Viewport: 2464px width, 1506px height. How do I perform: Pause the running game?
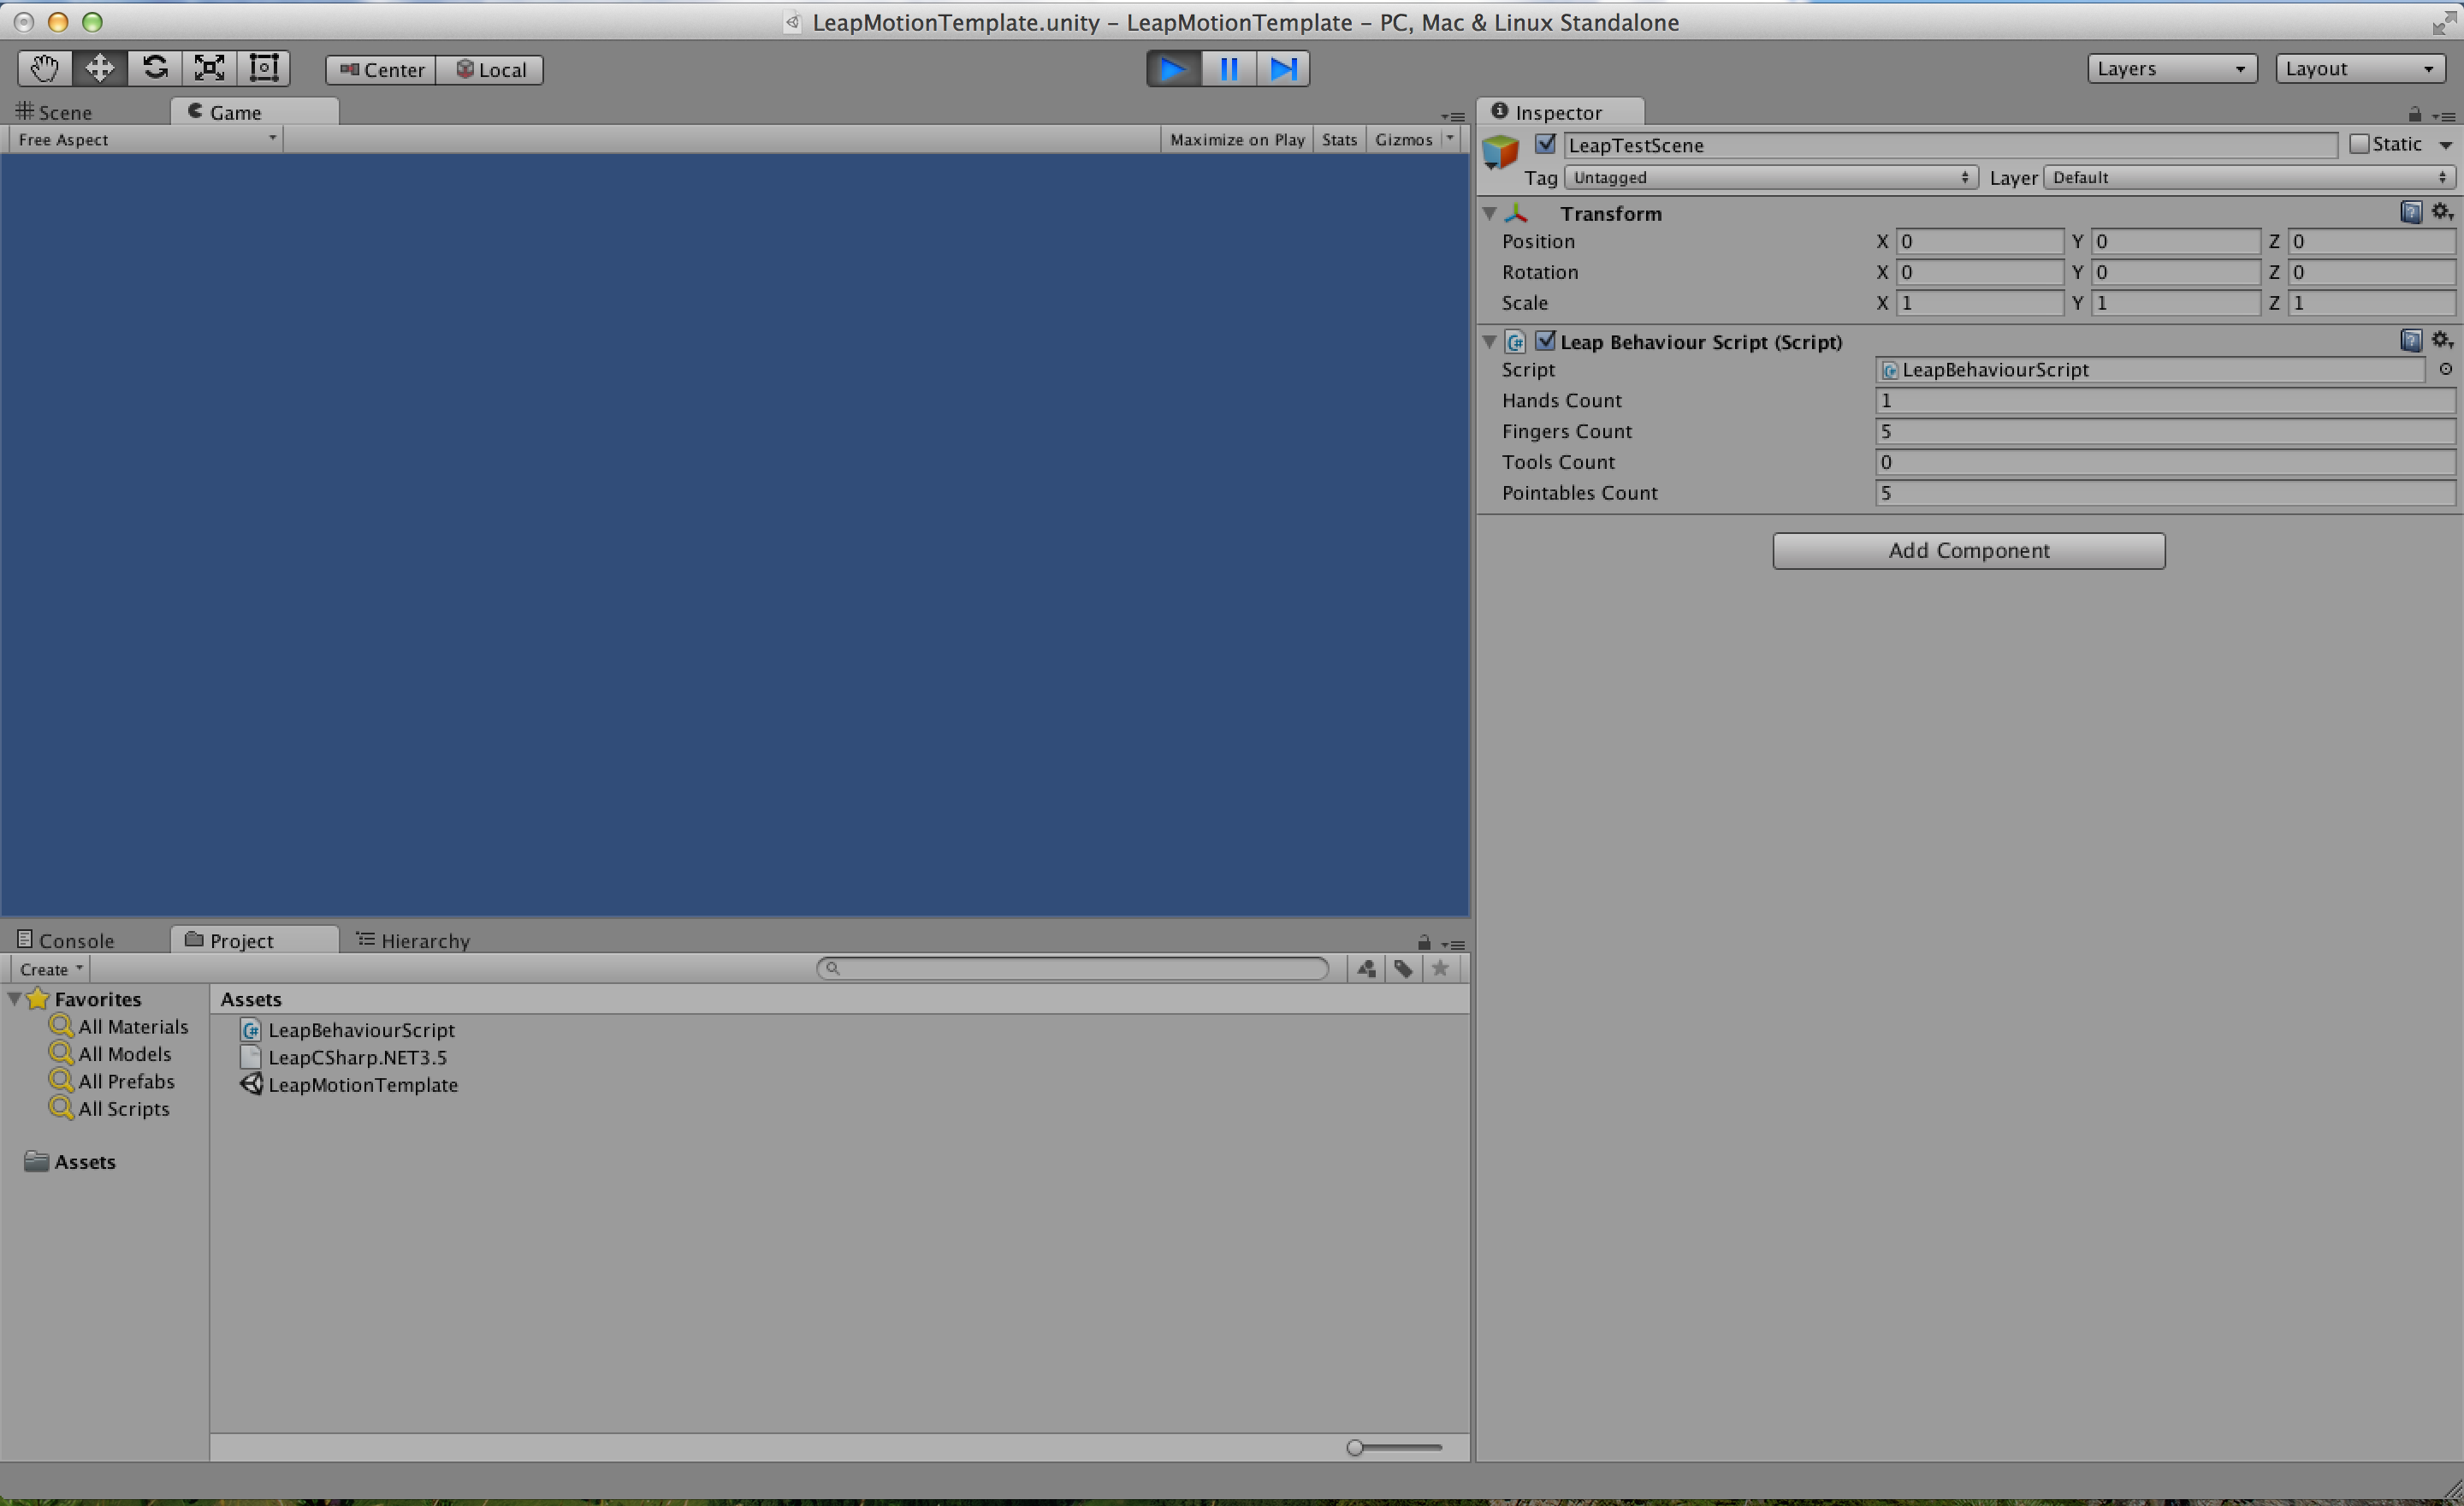click(1229, 69)
